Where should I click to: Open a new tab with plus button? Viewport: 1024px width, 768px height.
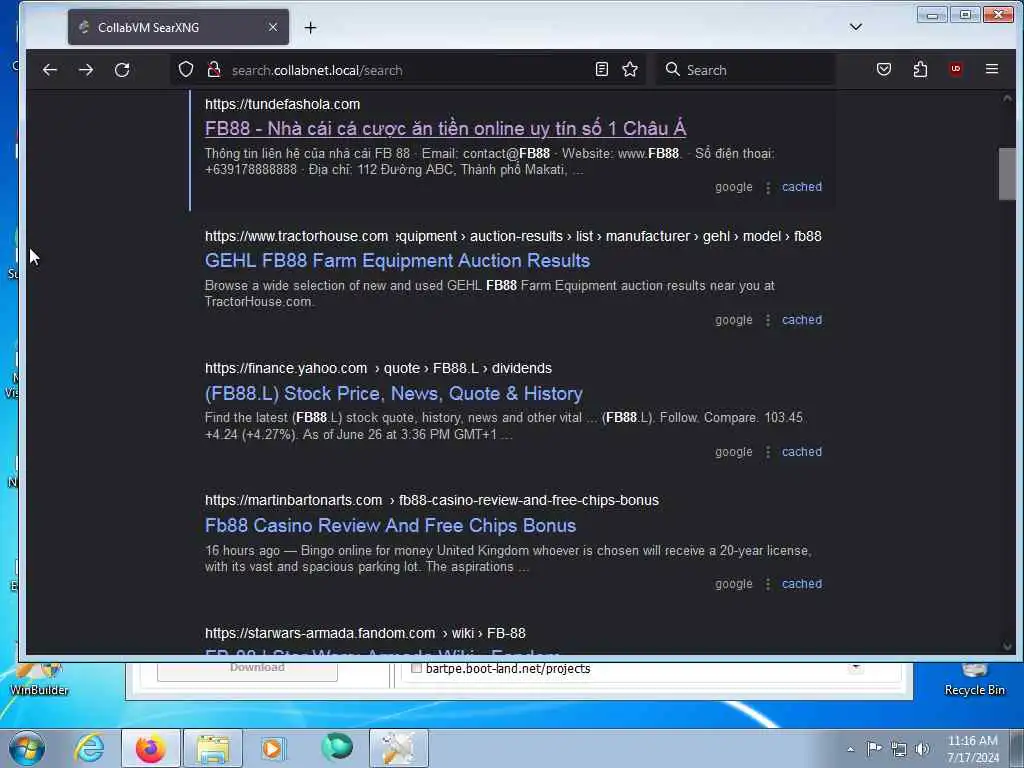[x=310, y=27]
